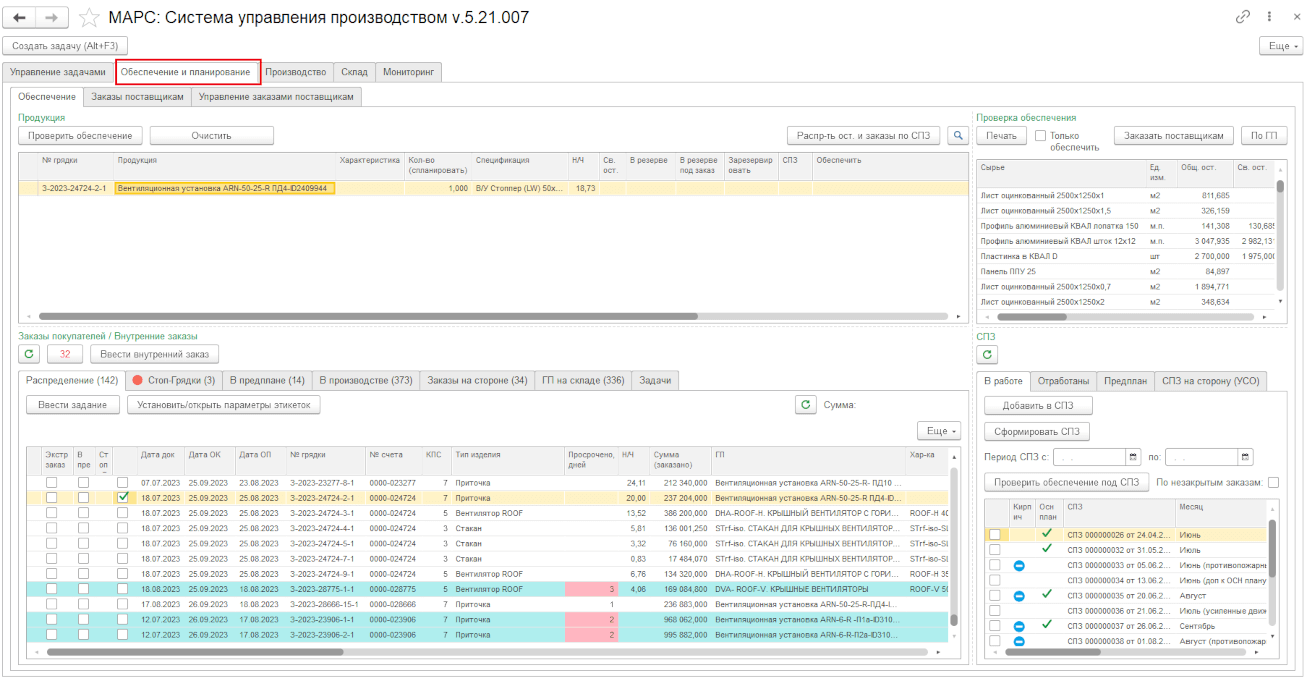
Task: Click the copy link icon
Action: pos(1243,17)
